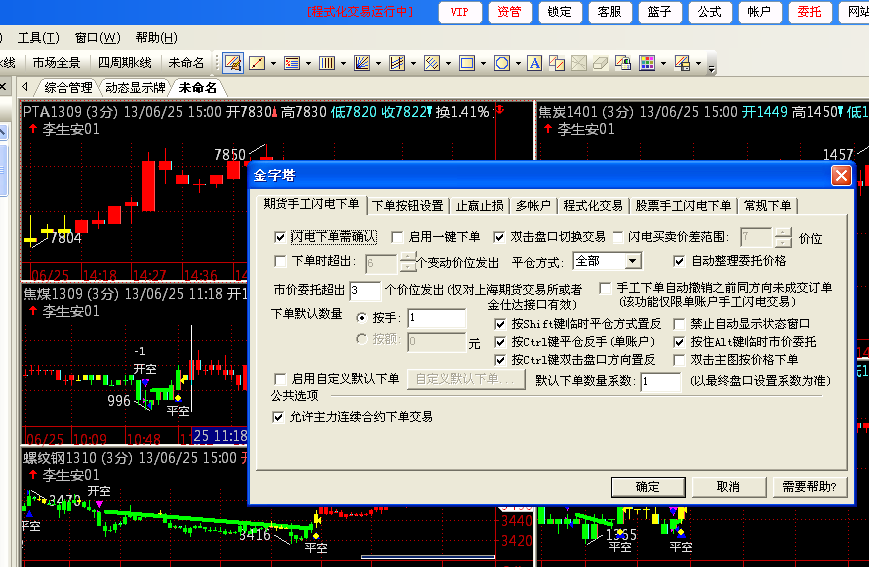Click the 按手 quantity input field
The height and width of the screenshot is (567, 869).
(x=436, y=318)
